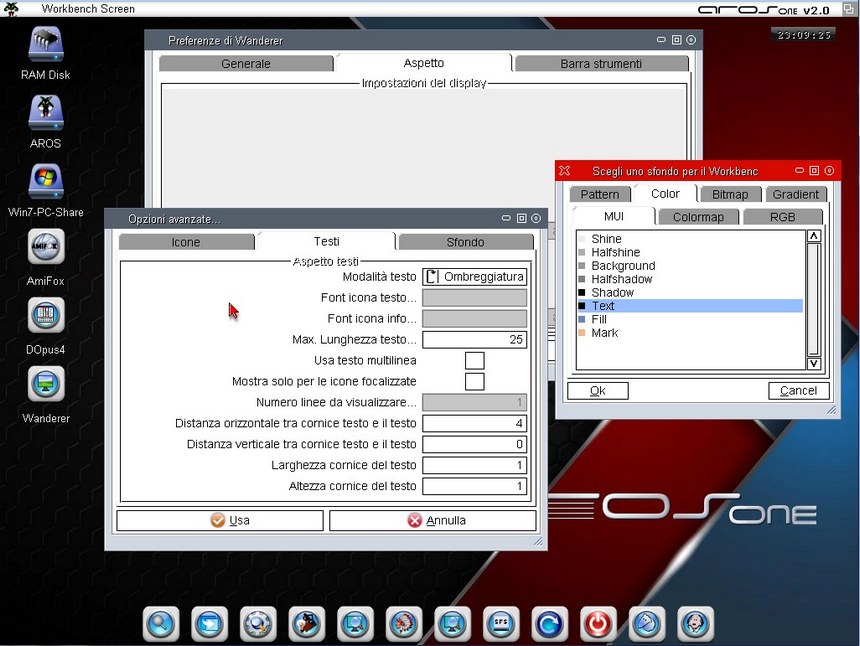Select the Fill color swatch entry
This screenshot has width=860, height=646.
pos(599,319)
